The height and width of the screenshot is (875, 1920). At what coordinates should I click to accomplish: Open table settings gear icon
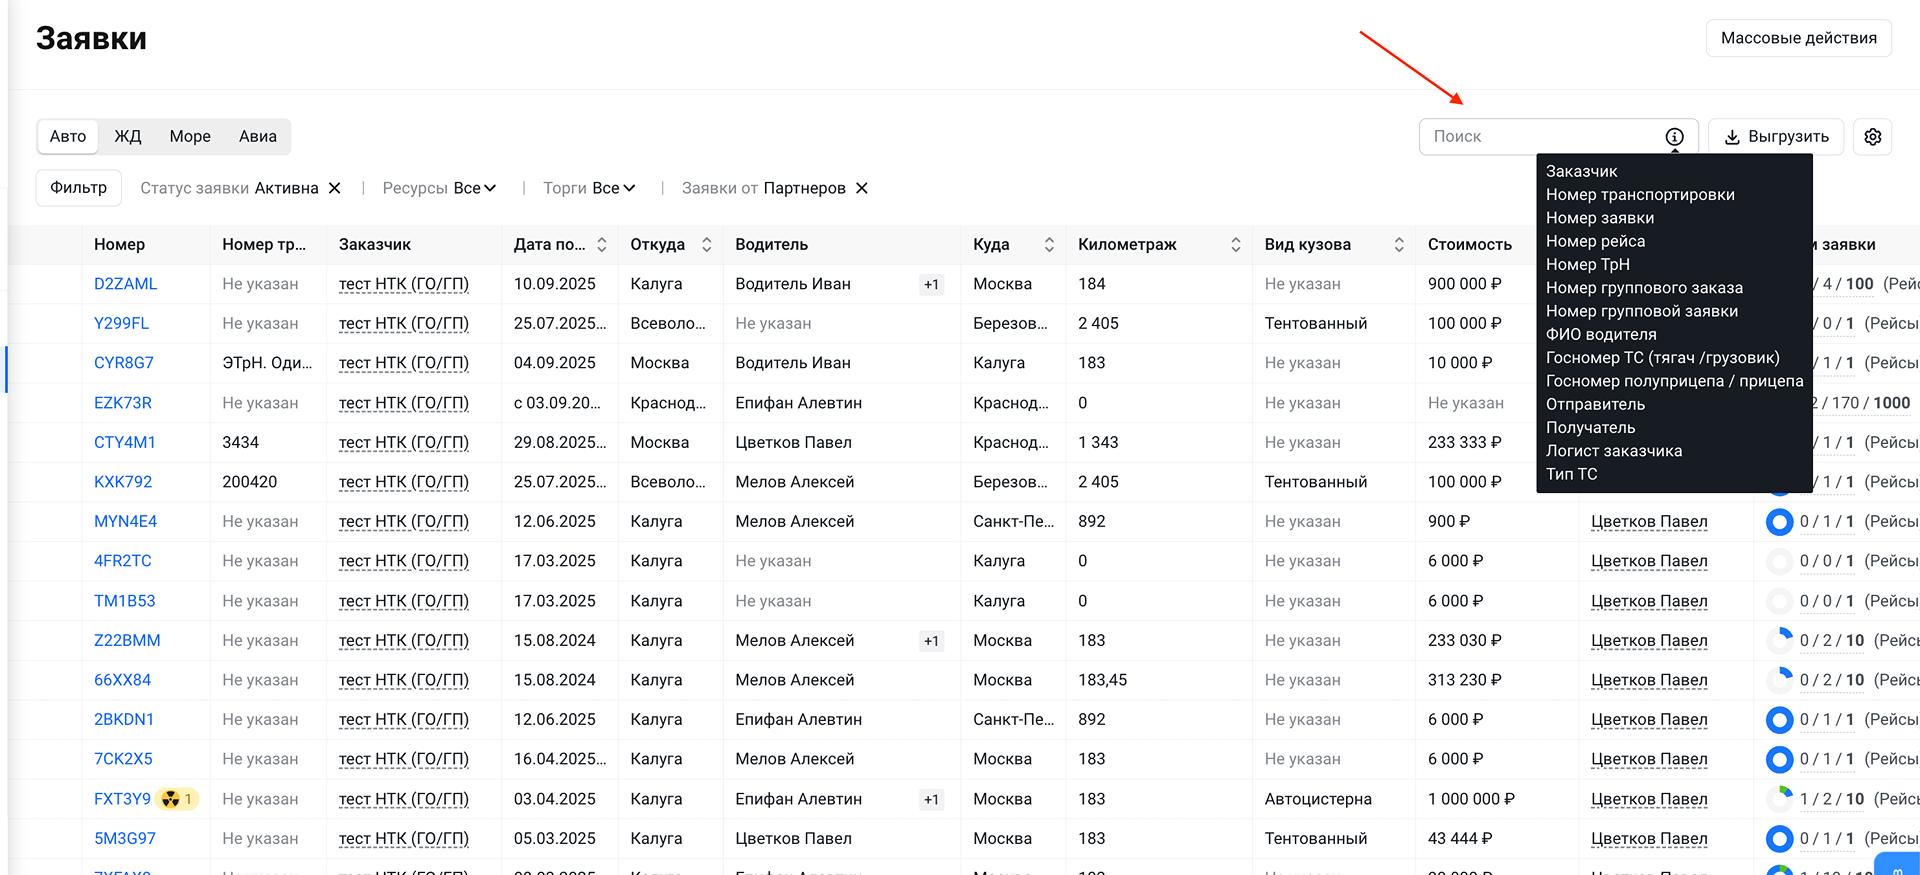pos(1872,137)
